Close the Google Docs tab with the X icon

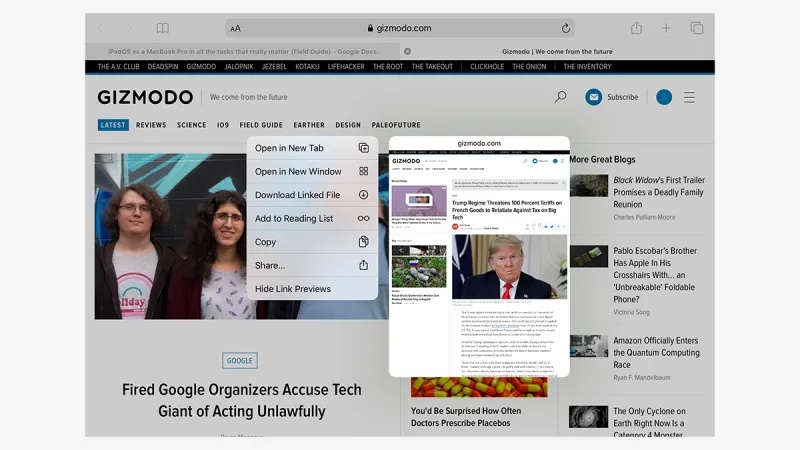click(407, 52)
